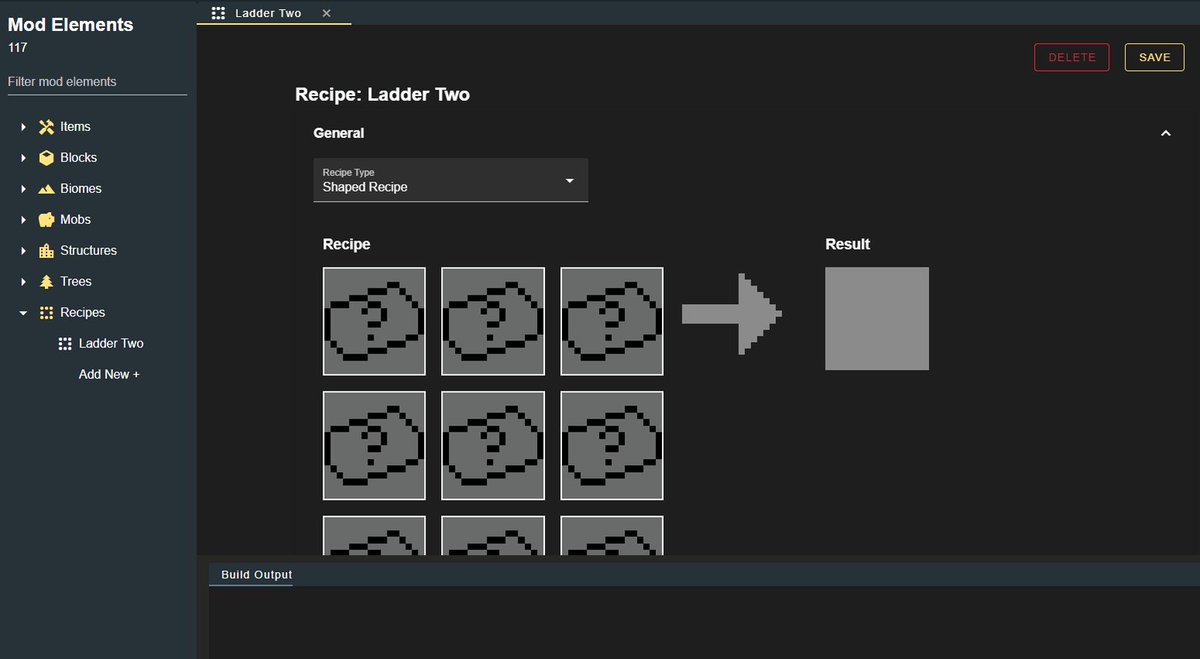Click the Trees category label

pos(76,282)
